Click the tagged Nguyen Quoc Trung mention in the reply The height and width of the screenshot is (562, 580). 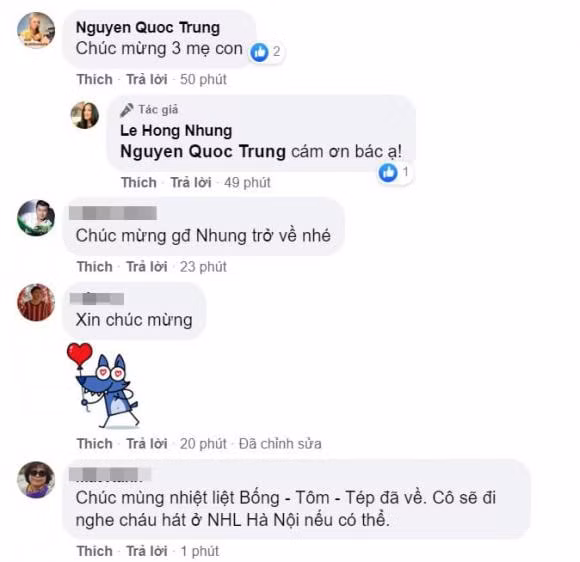[203, 151]
